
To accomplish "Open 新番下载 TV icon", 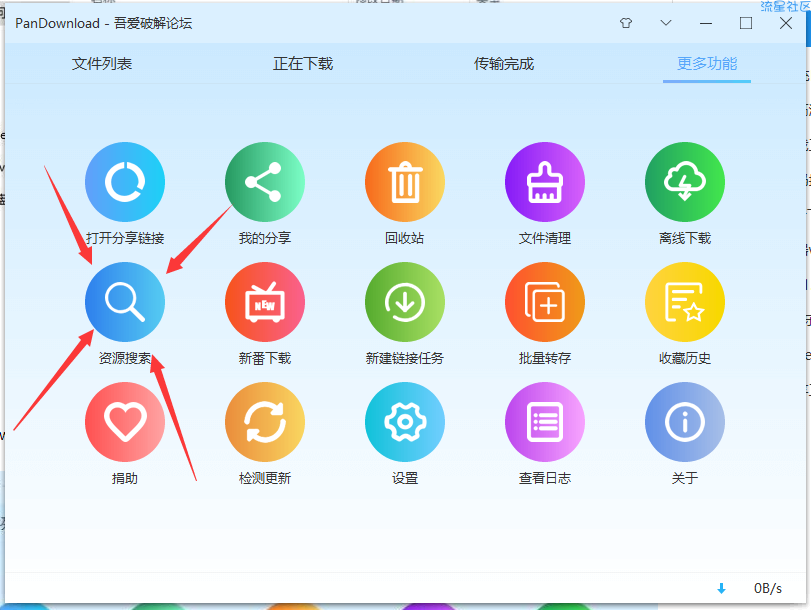I will click(265, 302).
